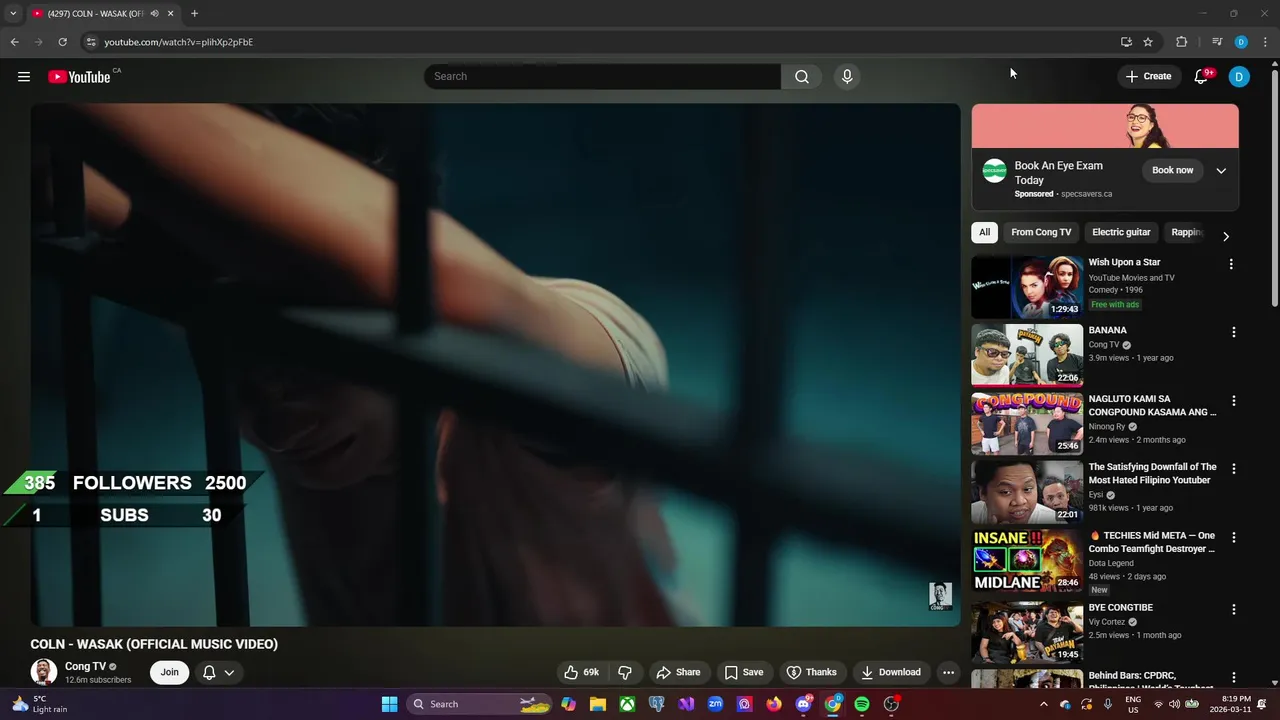Select the Electric guitar chip
Viewport: 1280px width, 720px height.
tap(1121, 232)
